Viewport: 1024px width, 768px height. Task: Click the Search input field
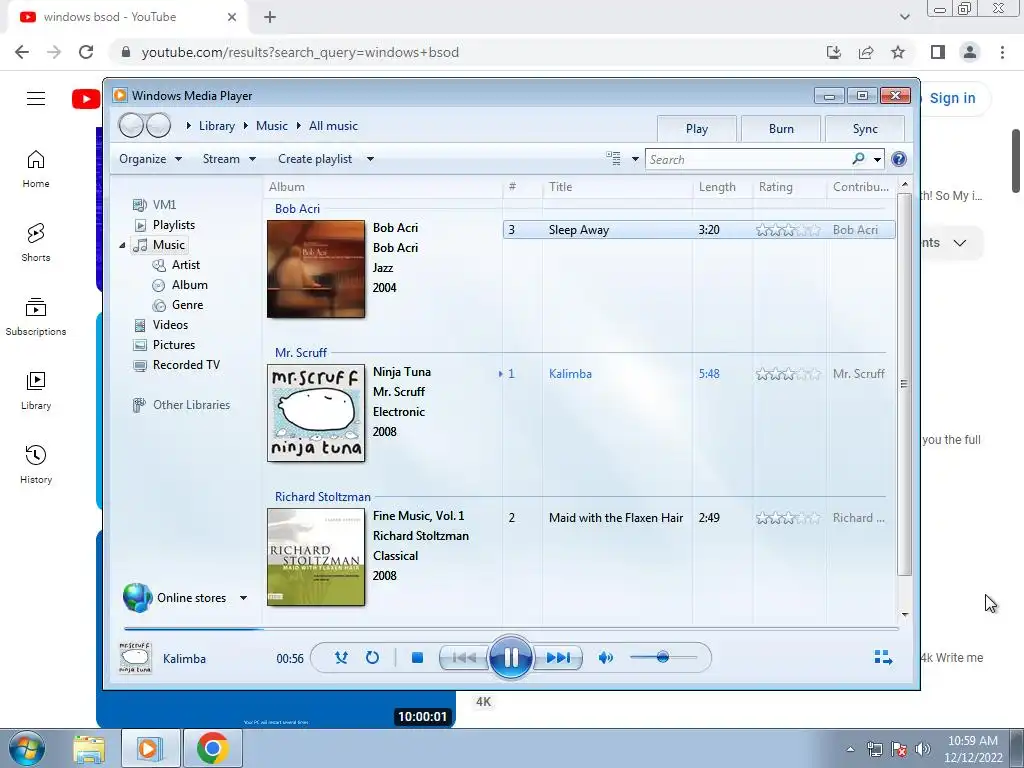coord(748,159)
